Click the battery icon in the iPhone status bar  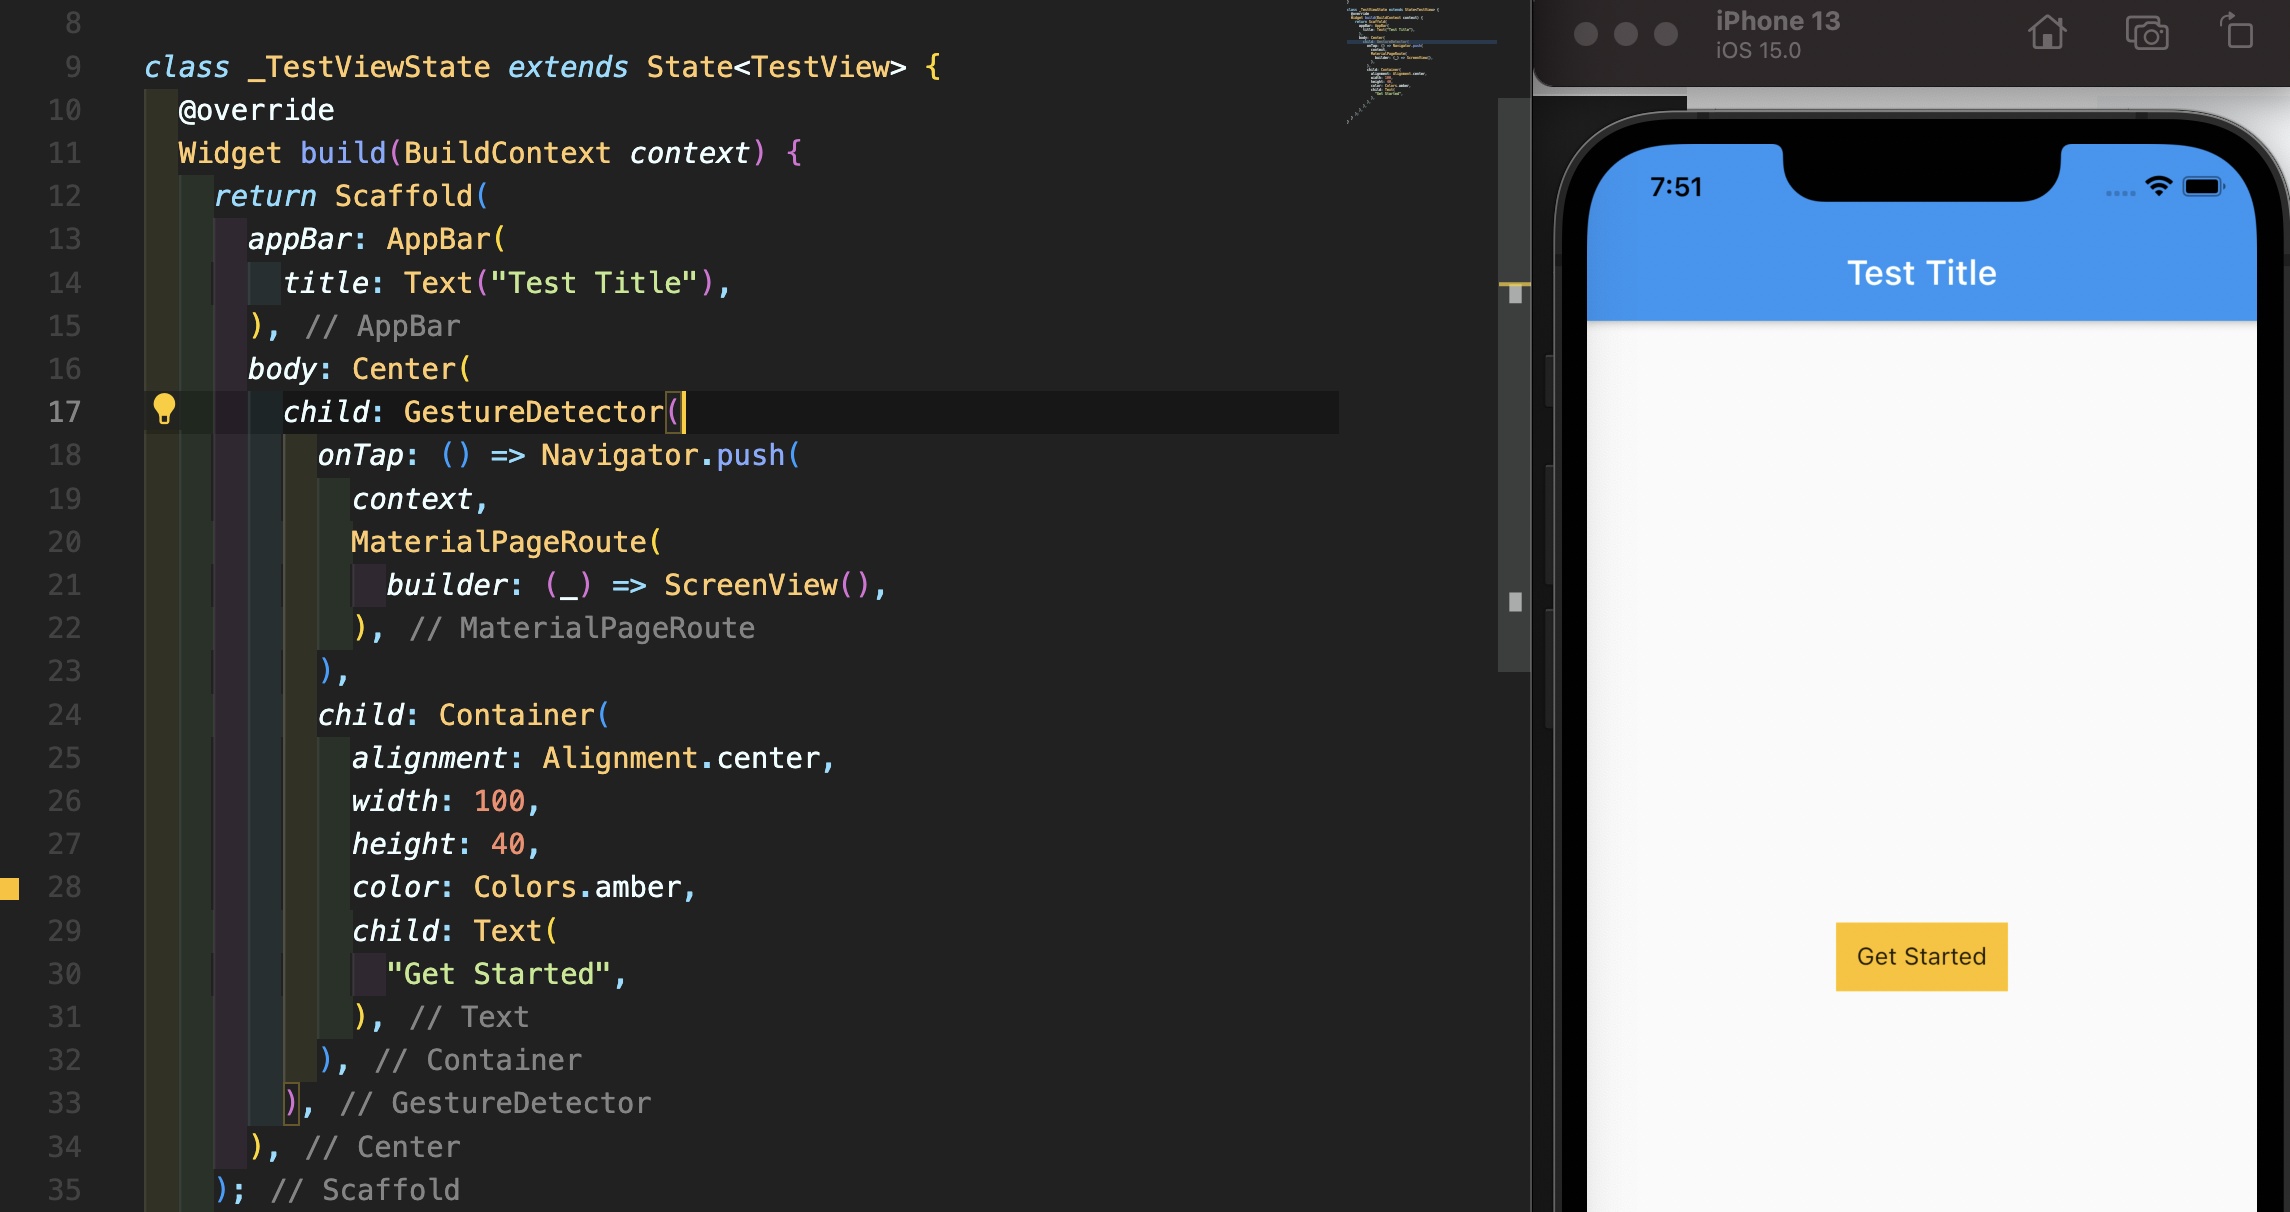pyautogui.click(x=2203, y=187)
